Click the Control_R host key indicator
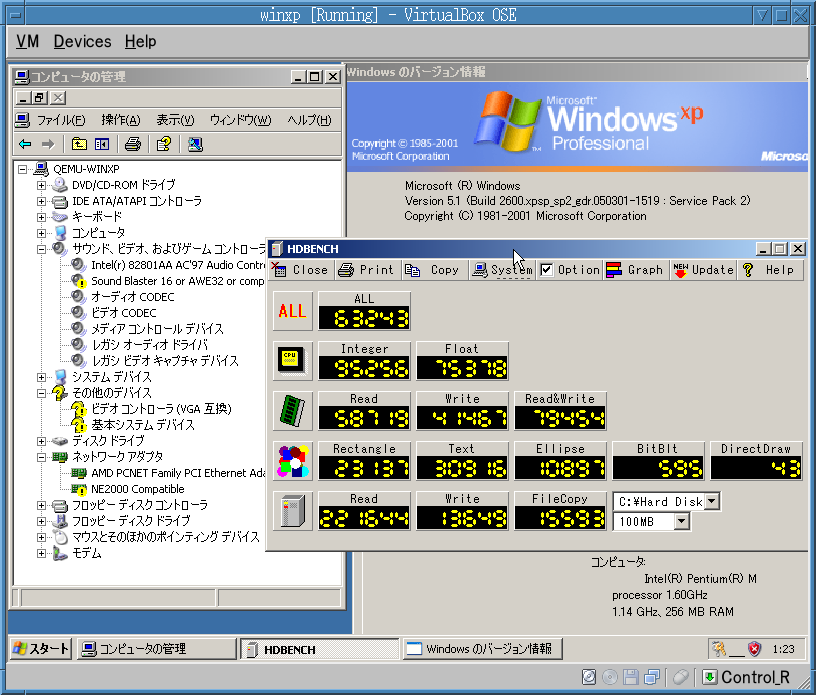The image size is (816, 695). tap(747, 677)
